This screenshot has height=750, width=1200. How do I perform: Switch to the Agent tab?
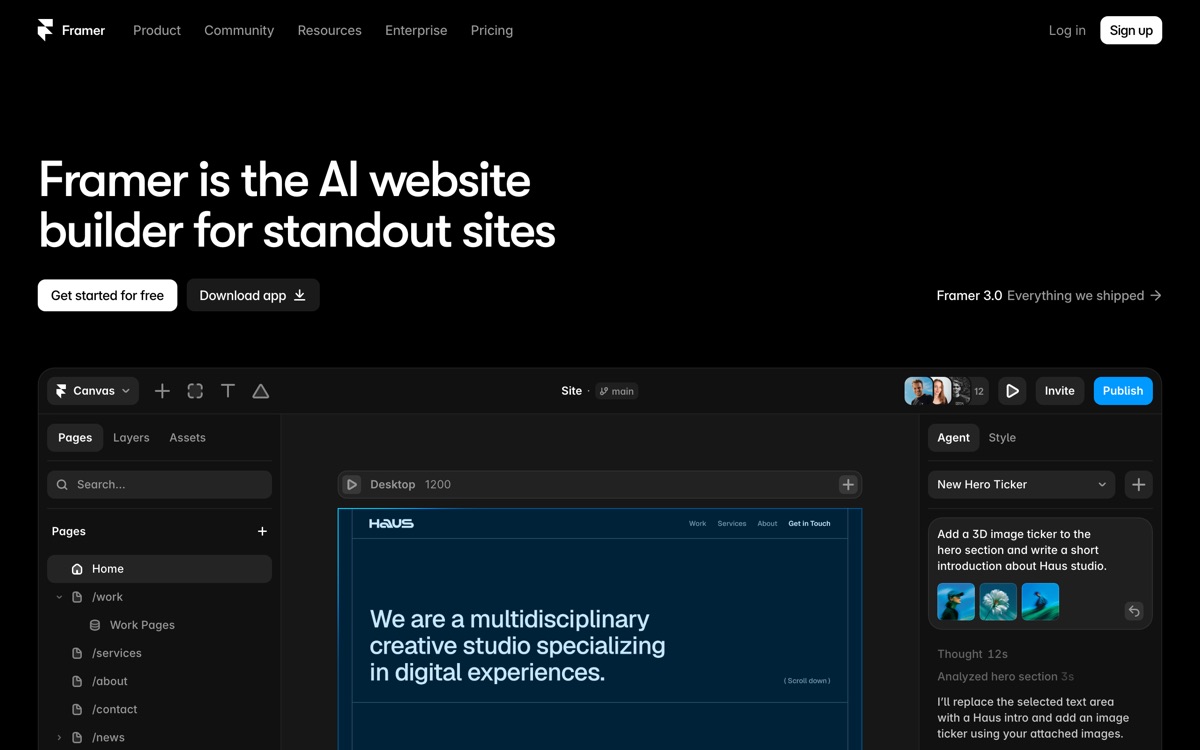(953, 438)
